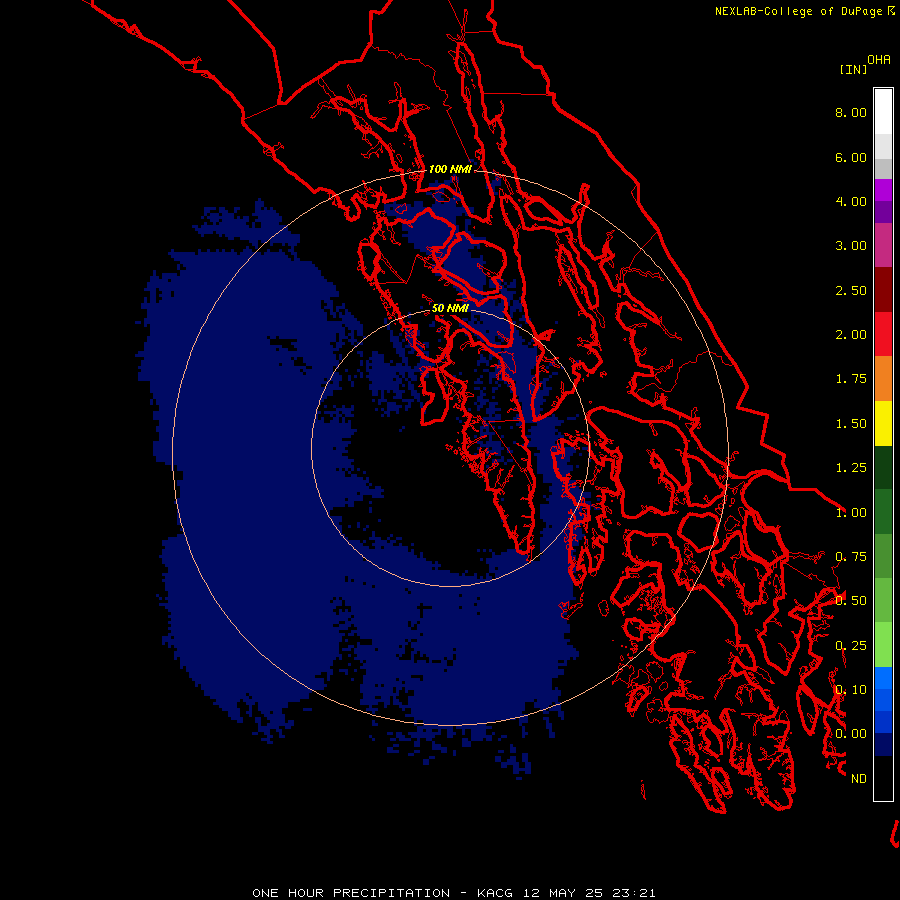Click the 100 NMI range ring label
This screenshot has height=900, width=900.
pos(450,169)
